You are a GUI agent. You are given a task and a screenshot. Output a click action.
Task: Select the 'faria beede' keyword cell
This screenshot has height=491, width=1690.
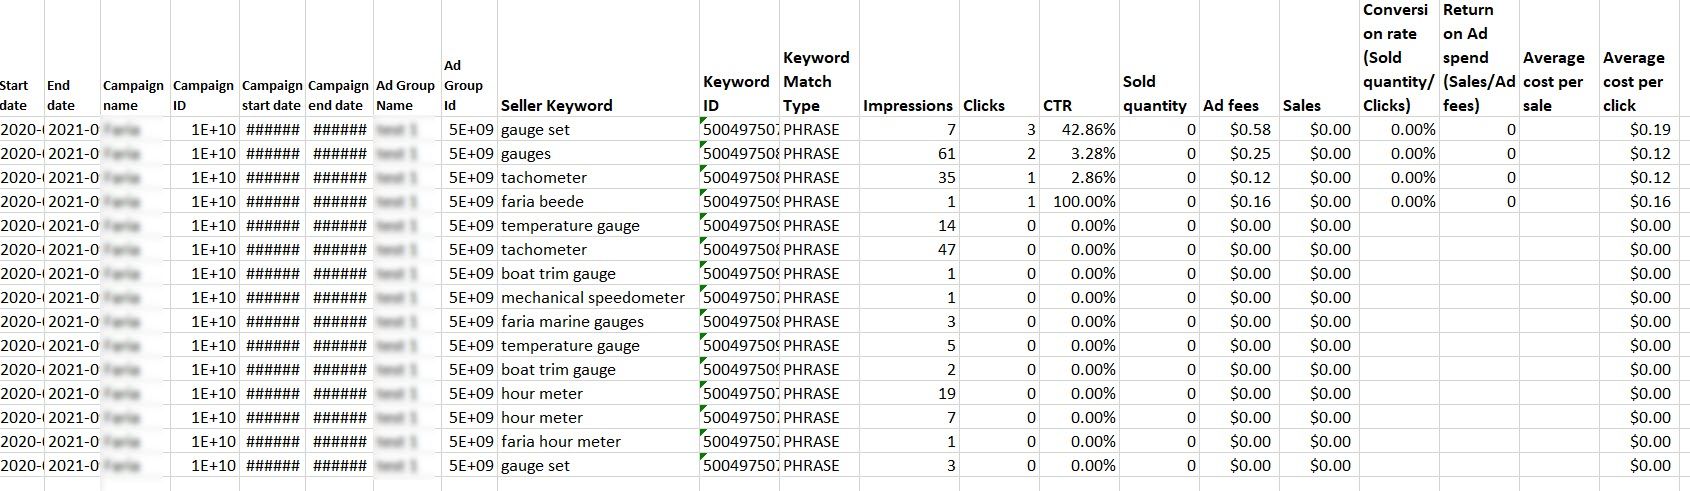(598, 201)
